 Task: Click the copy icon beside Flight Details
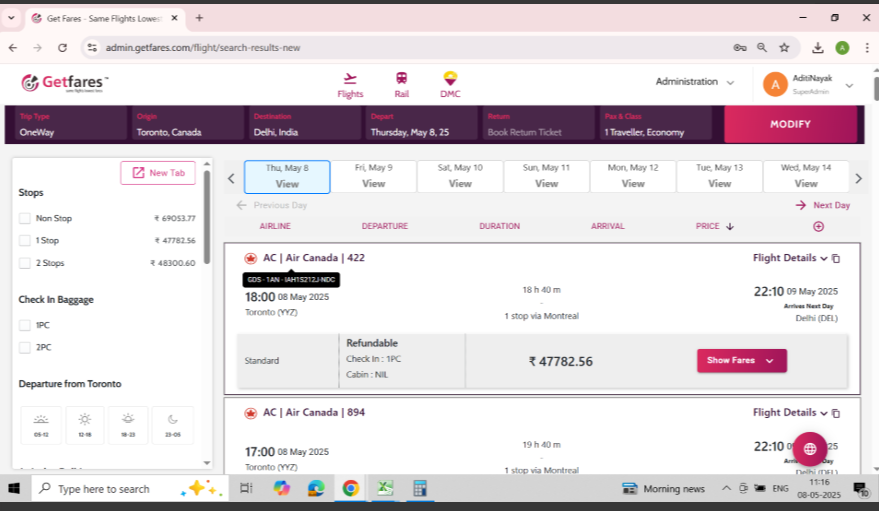836,258
